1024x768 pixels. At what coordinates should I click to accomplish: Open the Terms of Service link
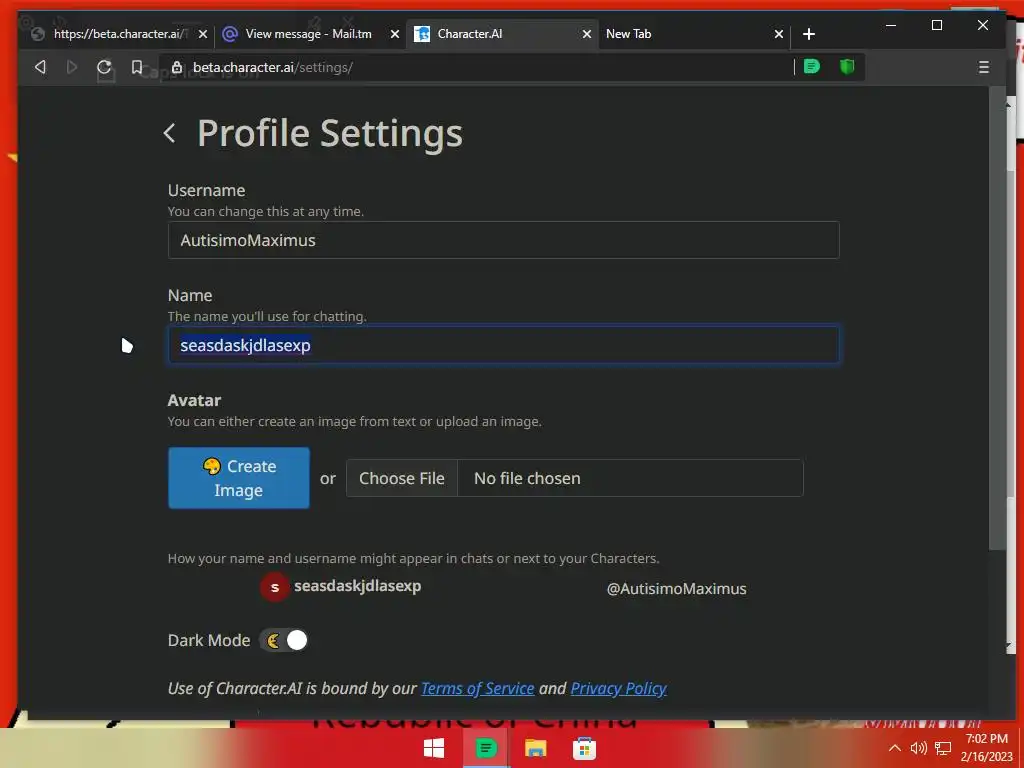477,688
